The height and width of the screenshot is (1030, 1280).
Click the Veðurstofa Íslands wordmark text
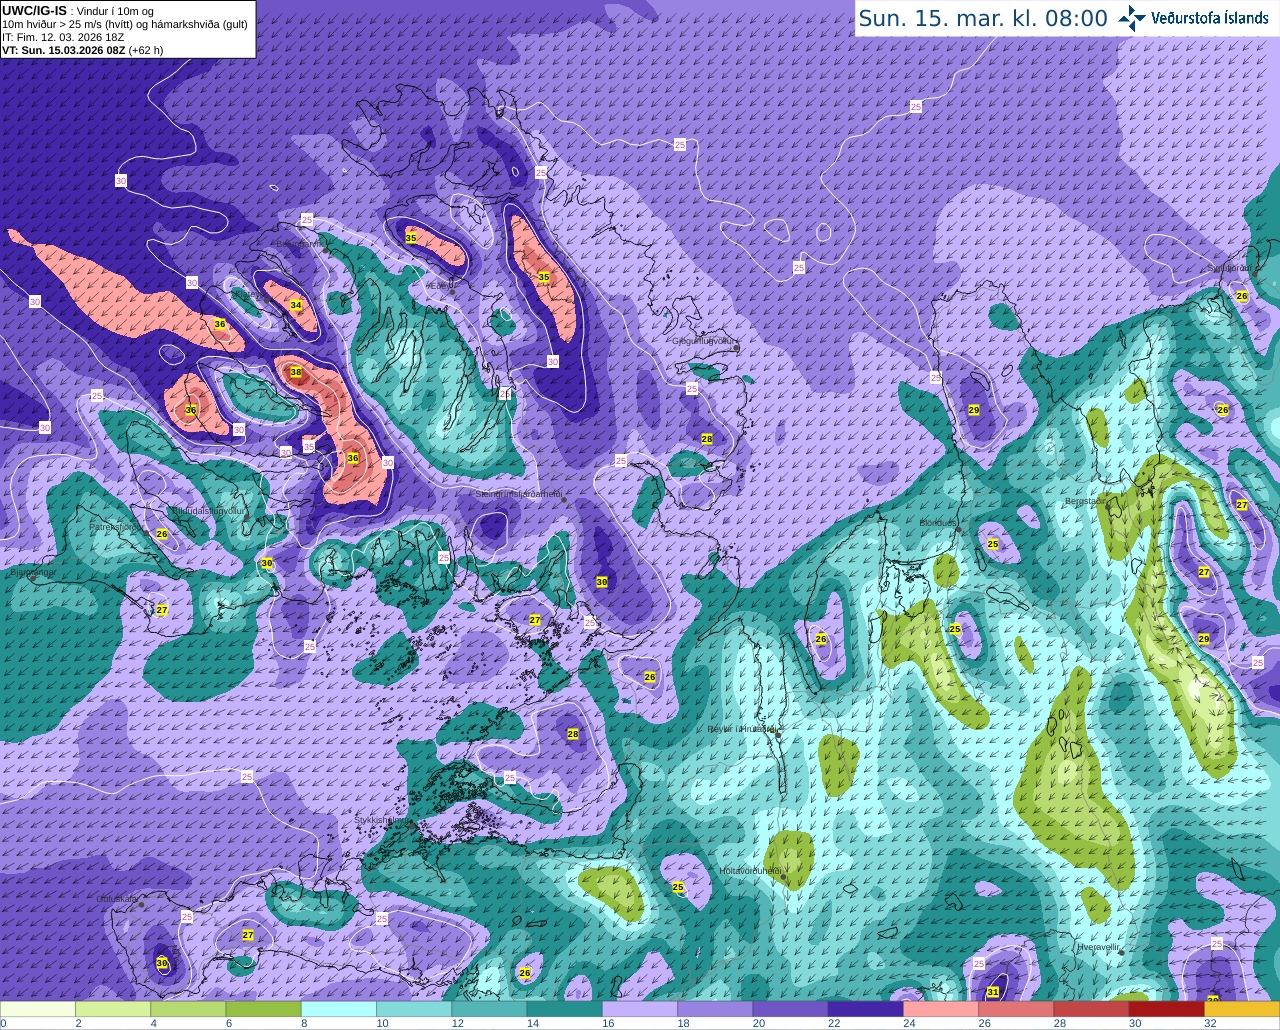pos(1210,18)
